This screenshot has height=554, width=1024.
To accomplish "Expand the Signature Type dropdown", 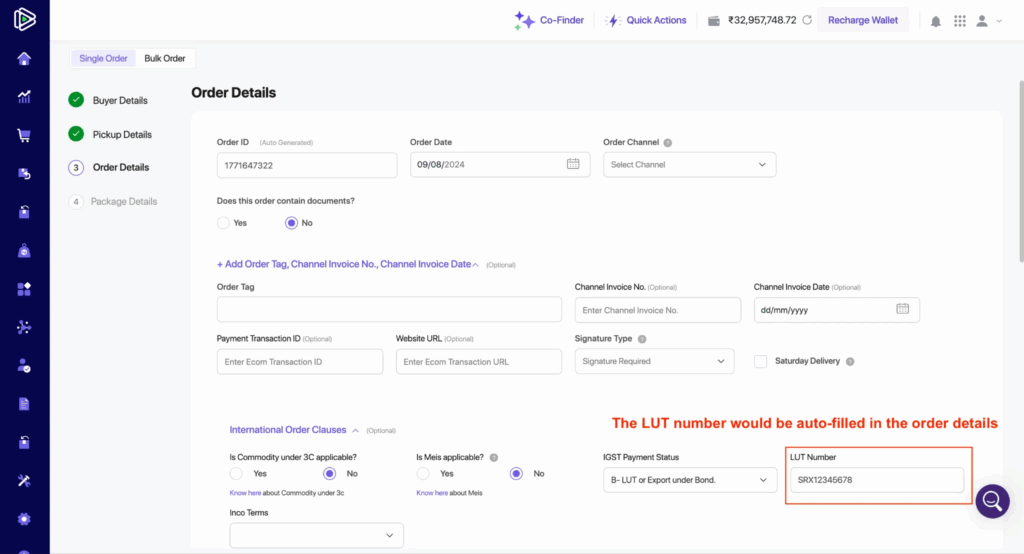I will [654, 362].
